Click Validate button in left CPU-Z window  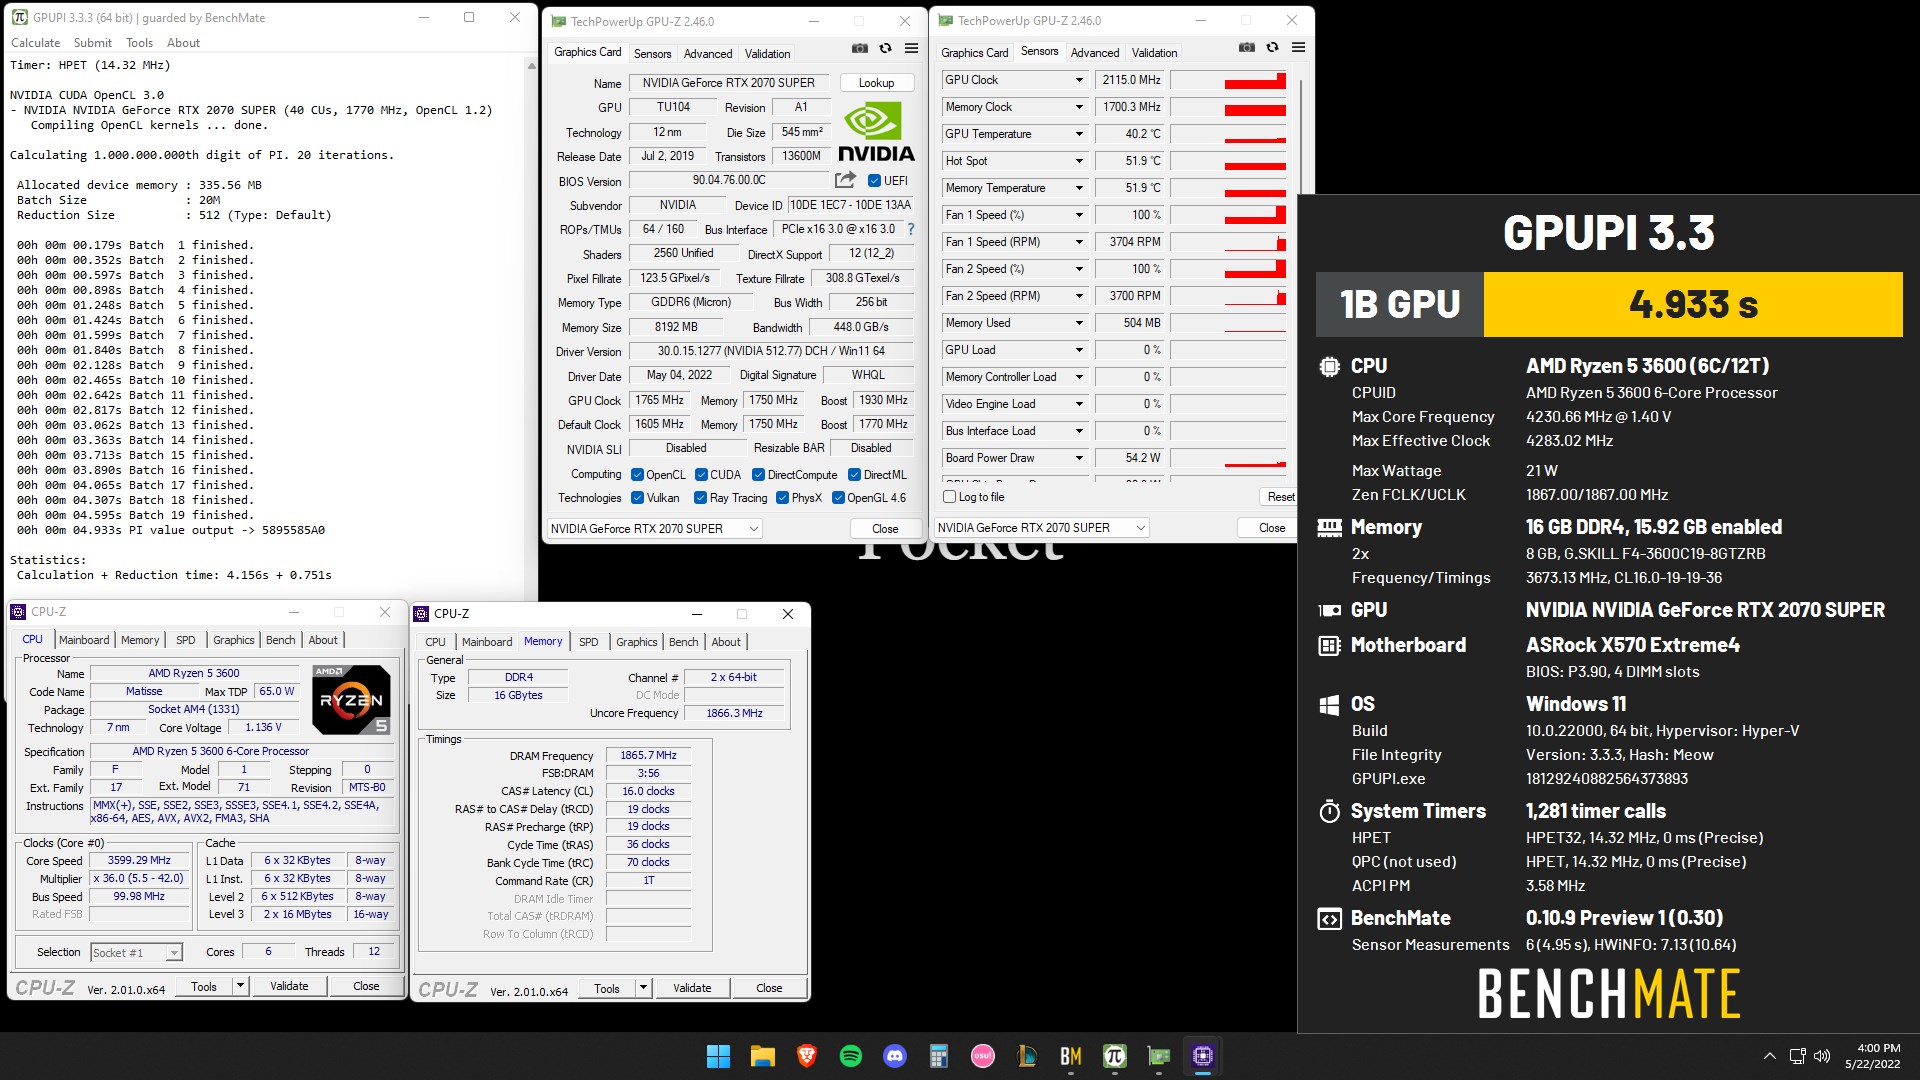coord(289,986)
